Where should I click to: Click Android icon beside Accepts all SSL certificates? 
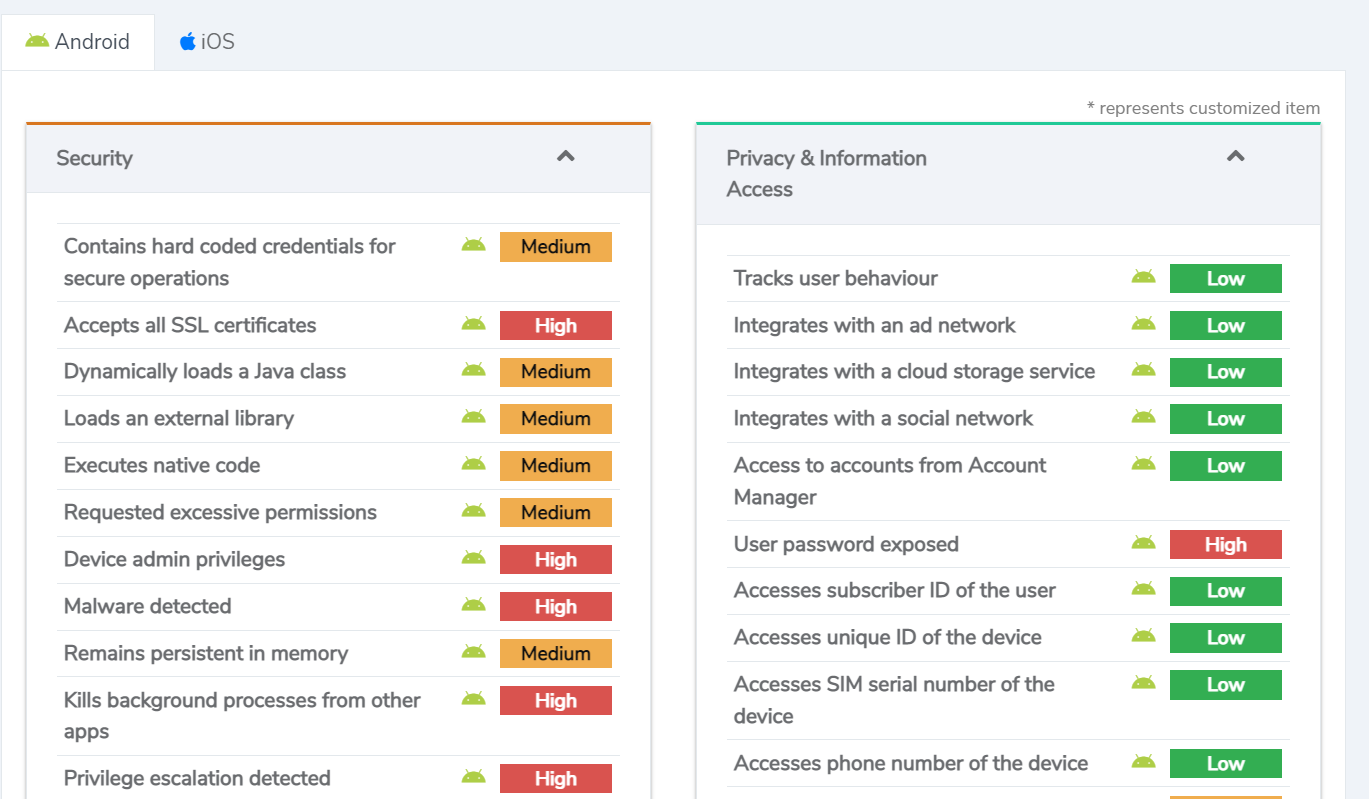click(473, 324)
